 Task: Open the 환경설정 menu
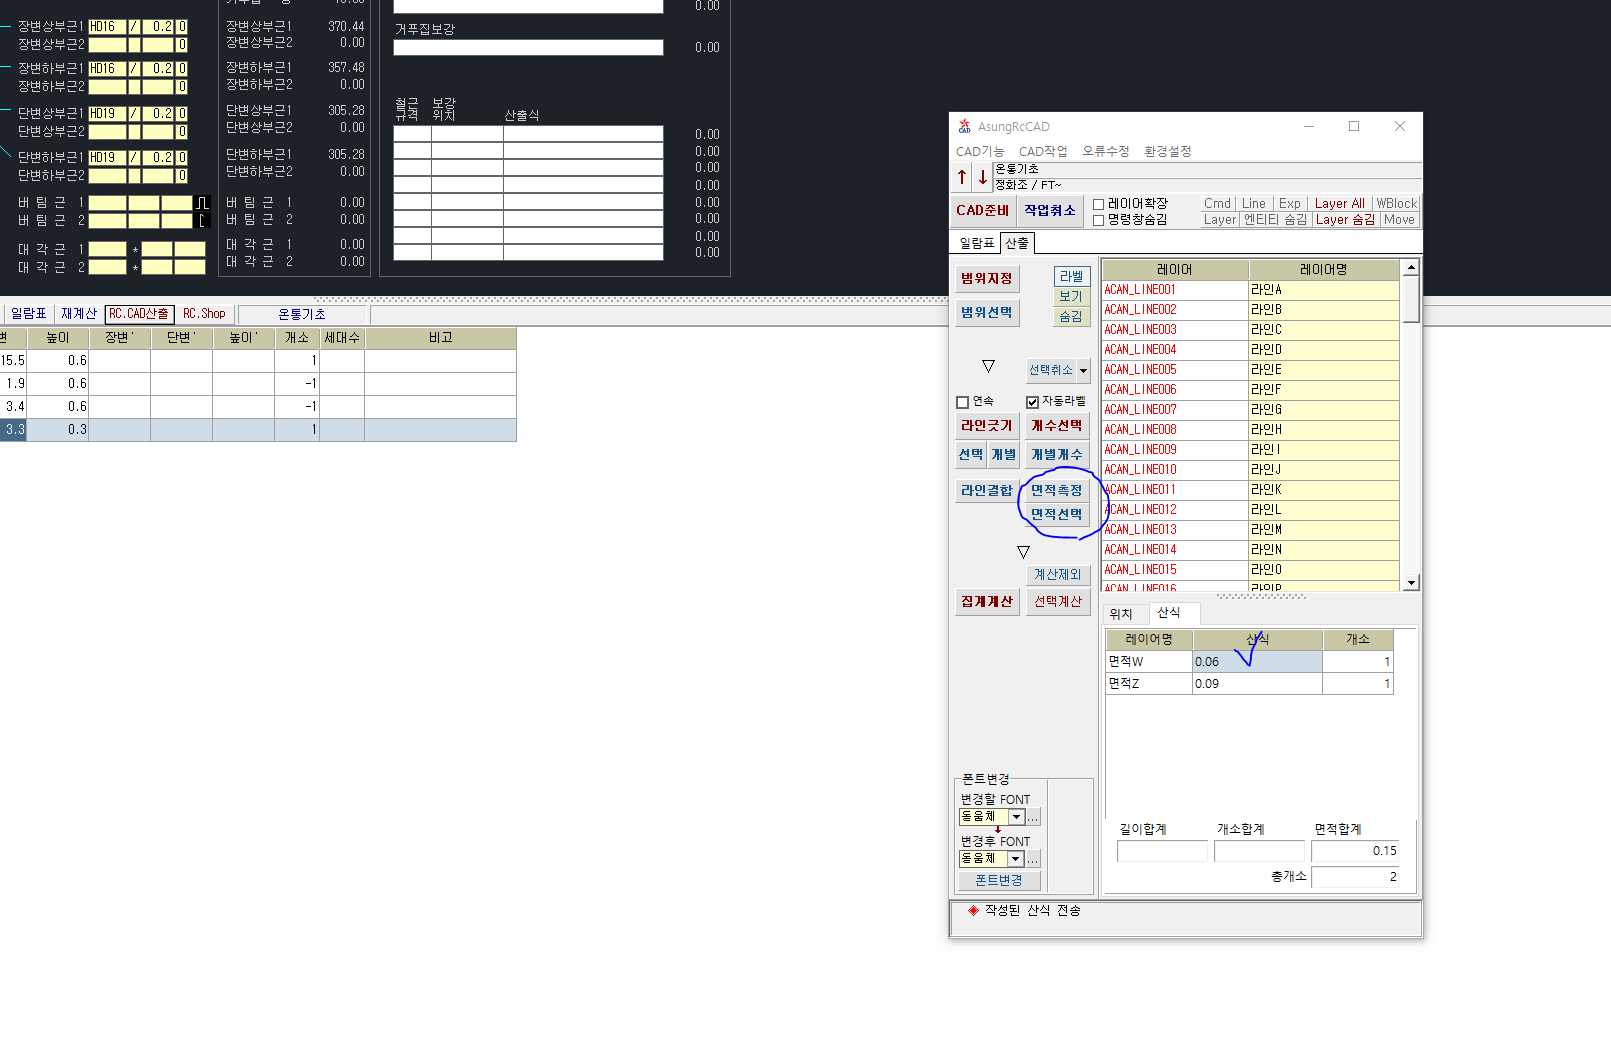coord(1167,151)
